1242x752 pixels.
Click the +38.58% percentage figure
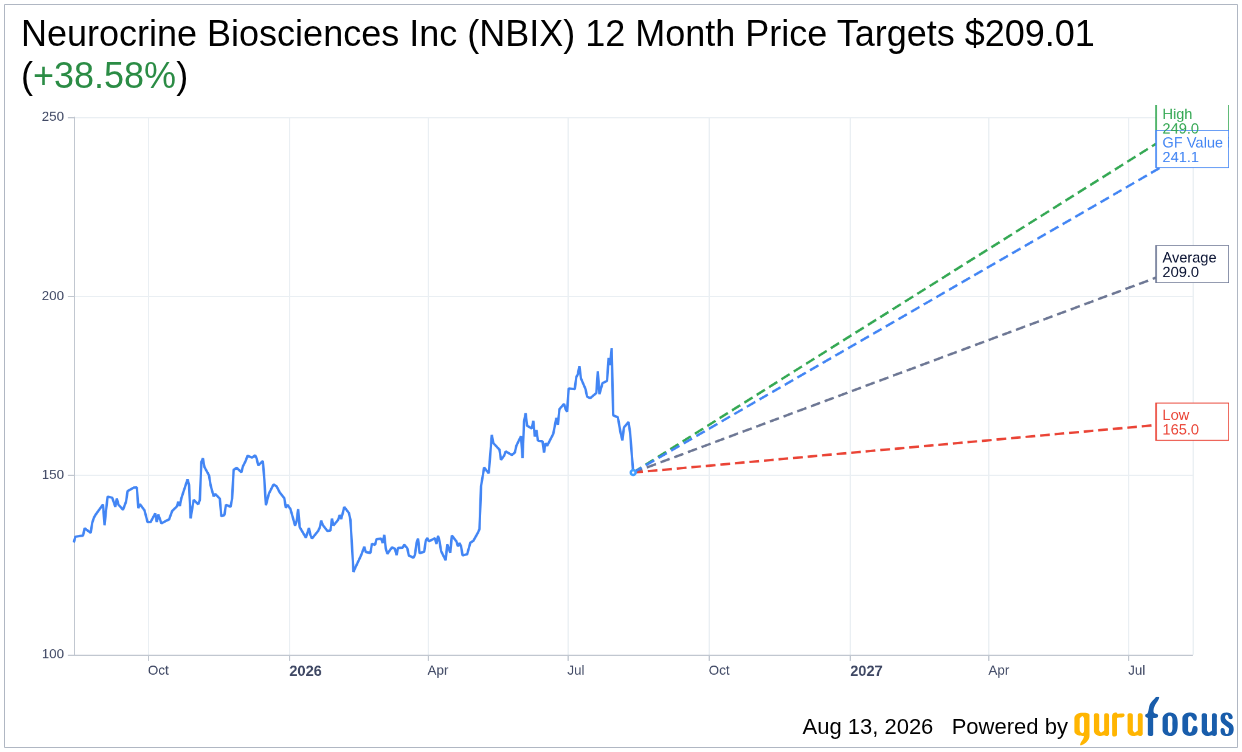[105, 77]
